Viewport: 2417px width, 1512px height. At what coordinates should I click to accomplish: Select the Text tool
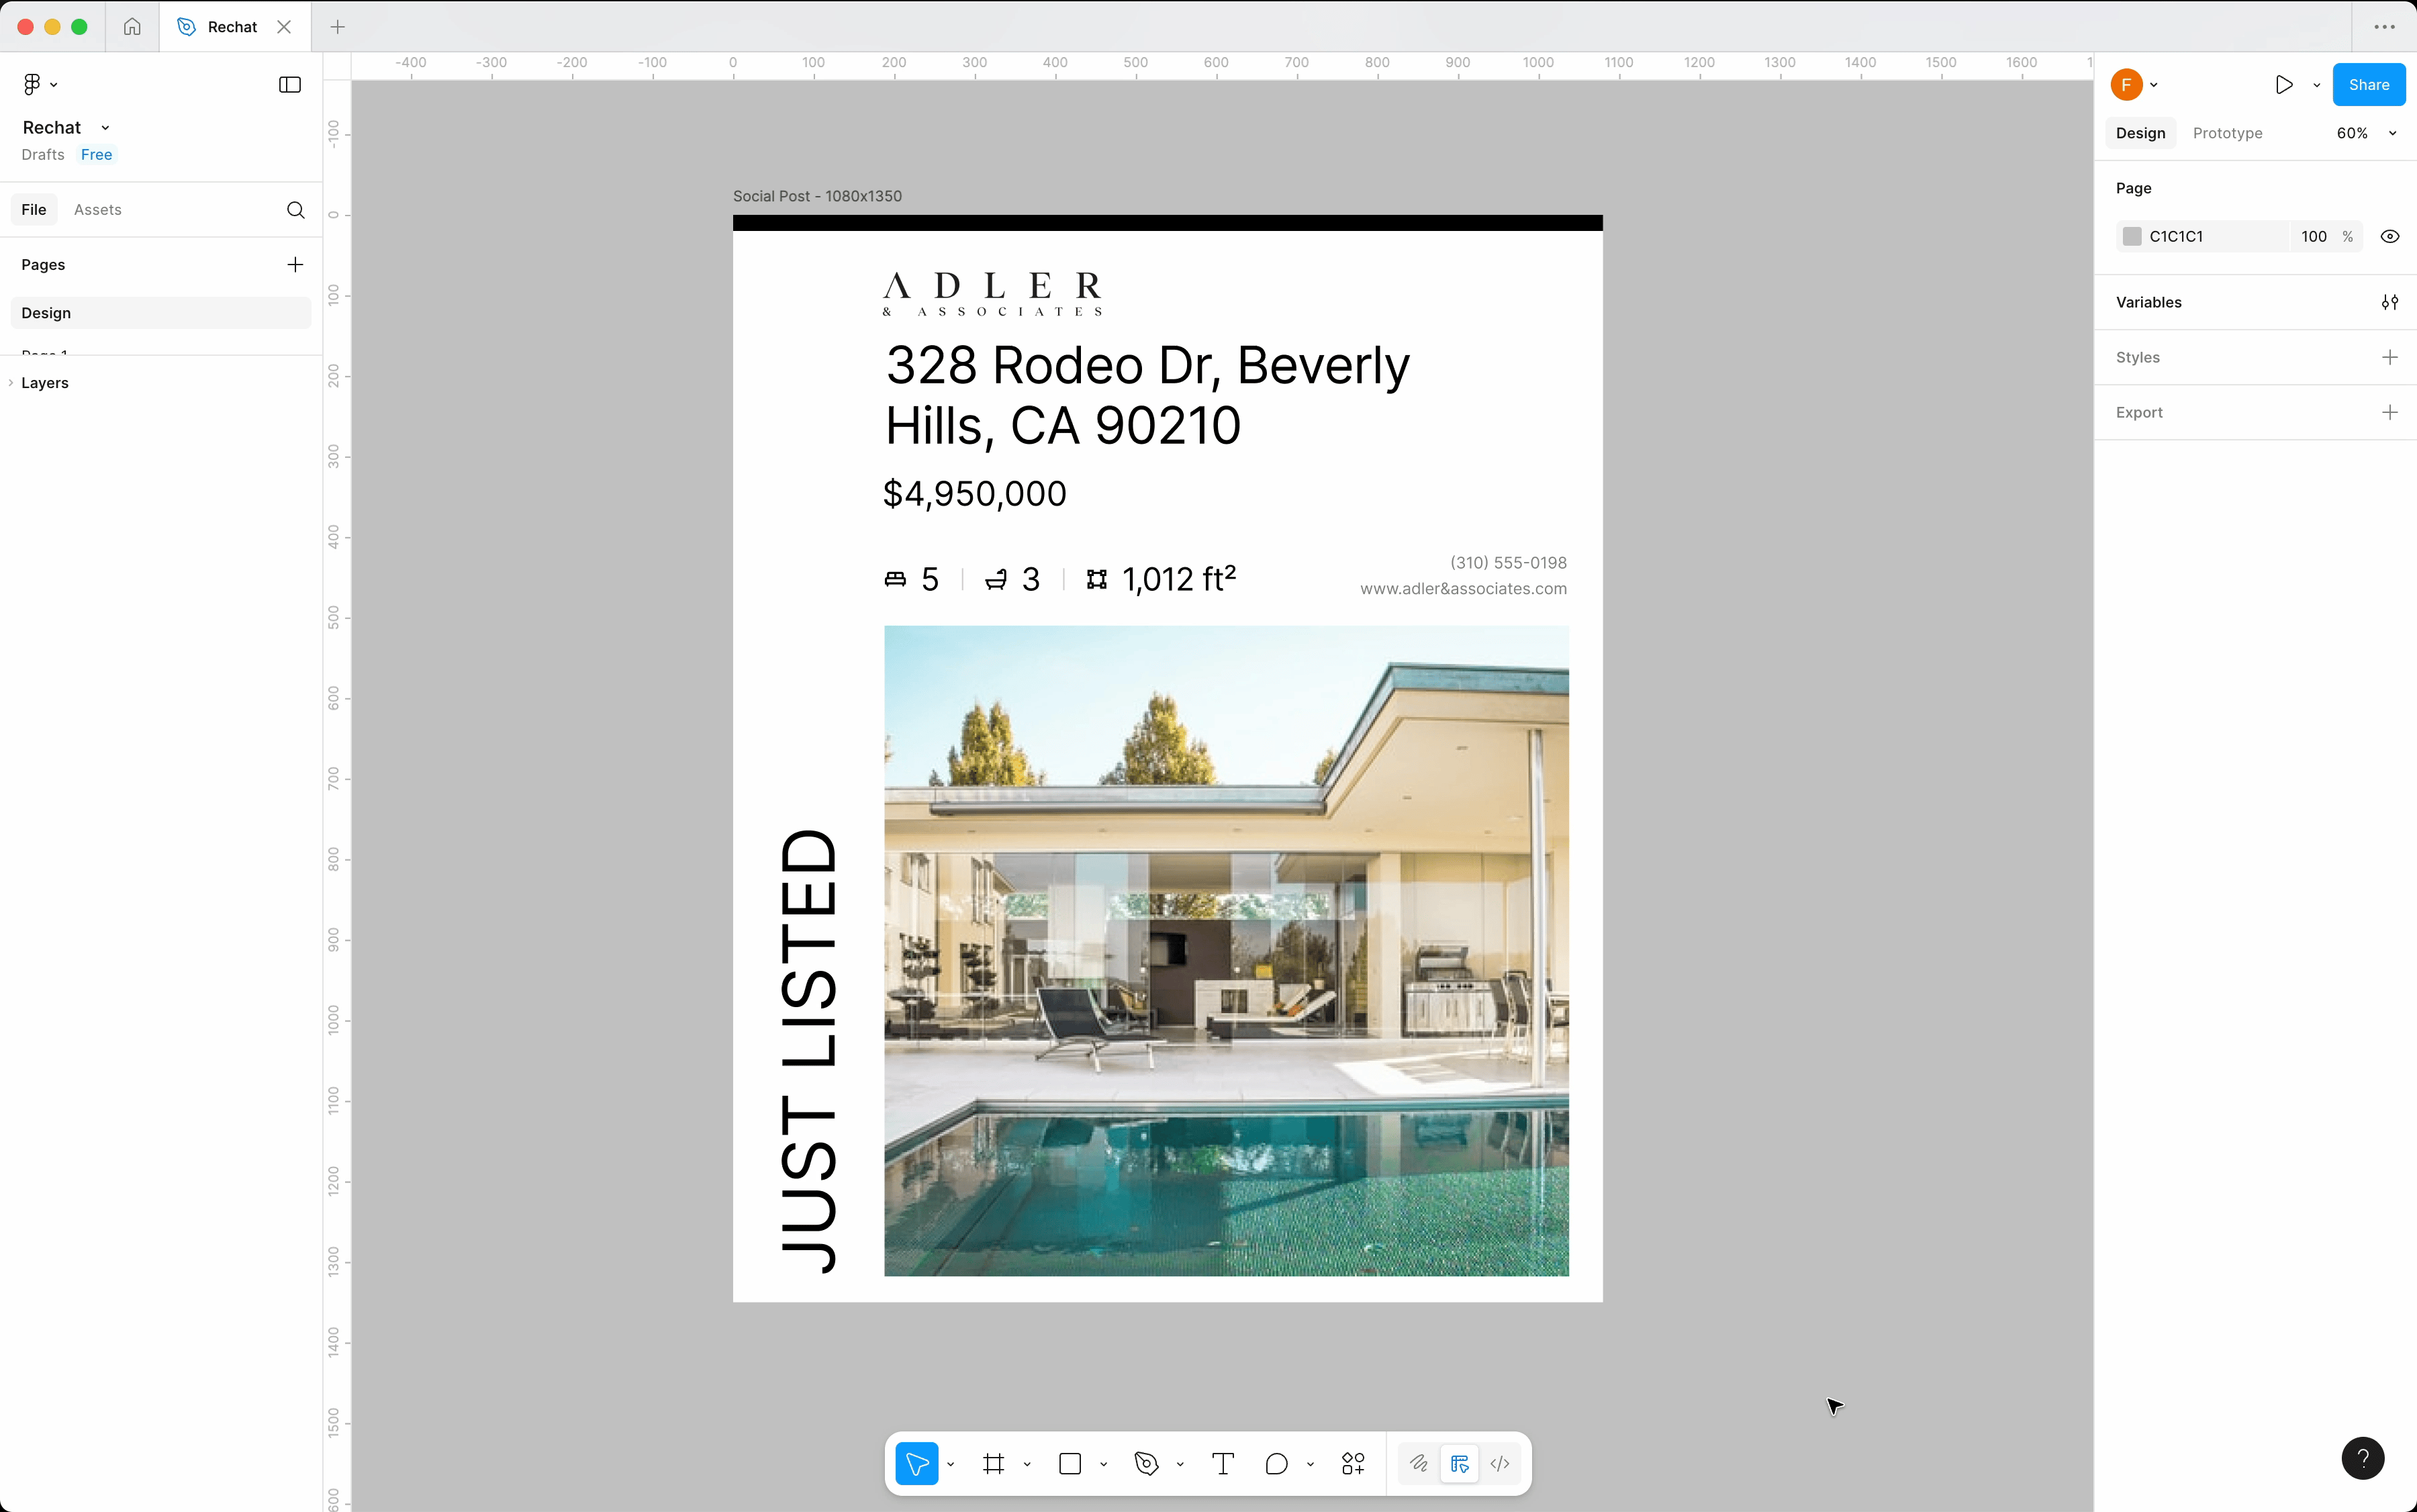click(1222, 1464)
